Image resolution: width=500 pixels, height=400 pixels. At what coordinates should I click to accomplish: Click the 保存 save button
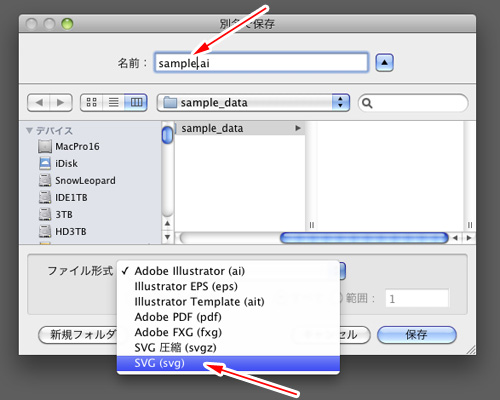click(x=417, y=335)
